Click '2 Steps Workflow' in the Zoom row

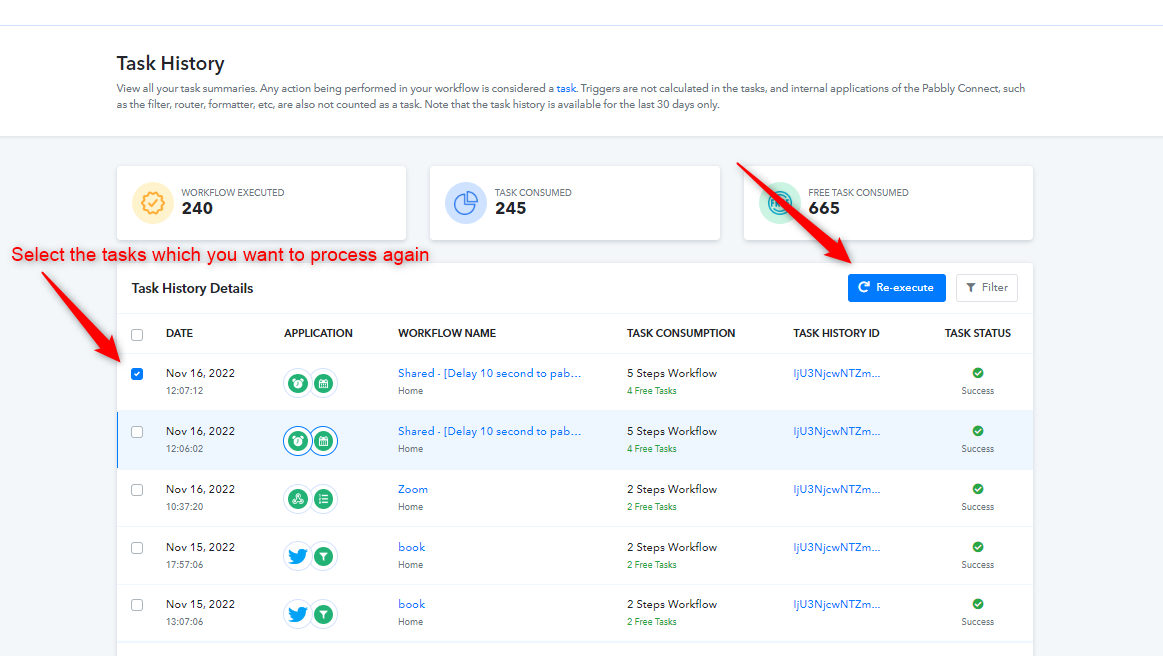pyautogui.click(x=672, y=489)
